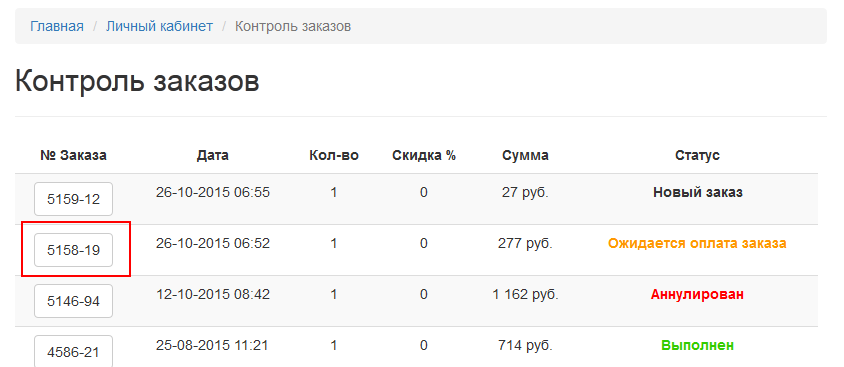Click the Кол-во column header
The width and height of the screenshot is (844, 367).
pyautogui.click(x=334, y=156)
